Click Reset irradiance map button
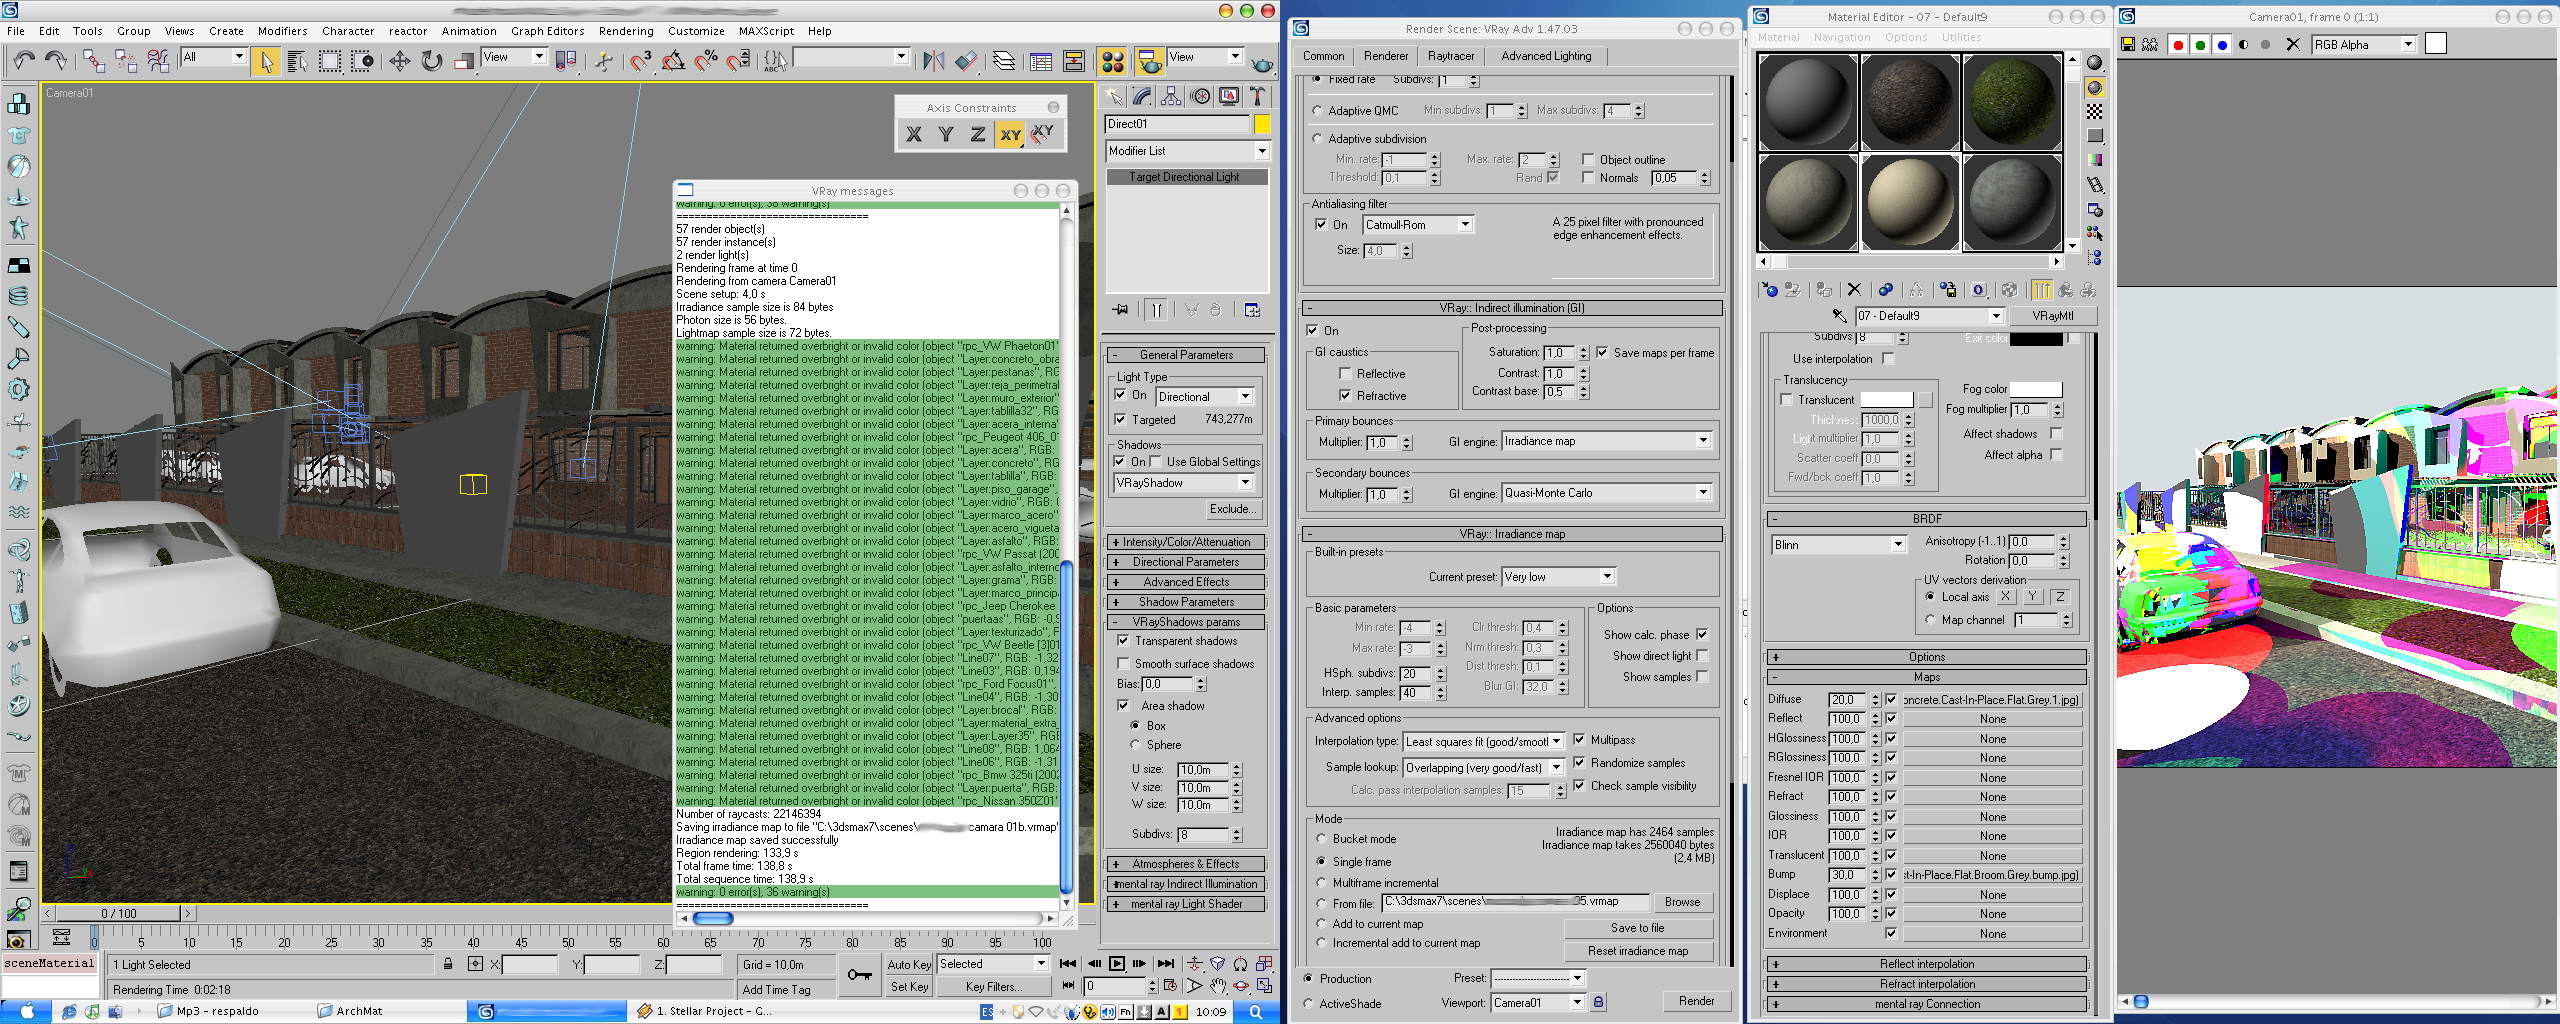 [x=1637, y=951]
